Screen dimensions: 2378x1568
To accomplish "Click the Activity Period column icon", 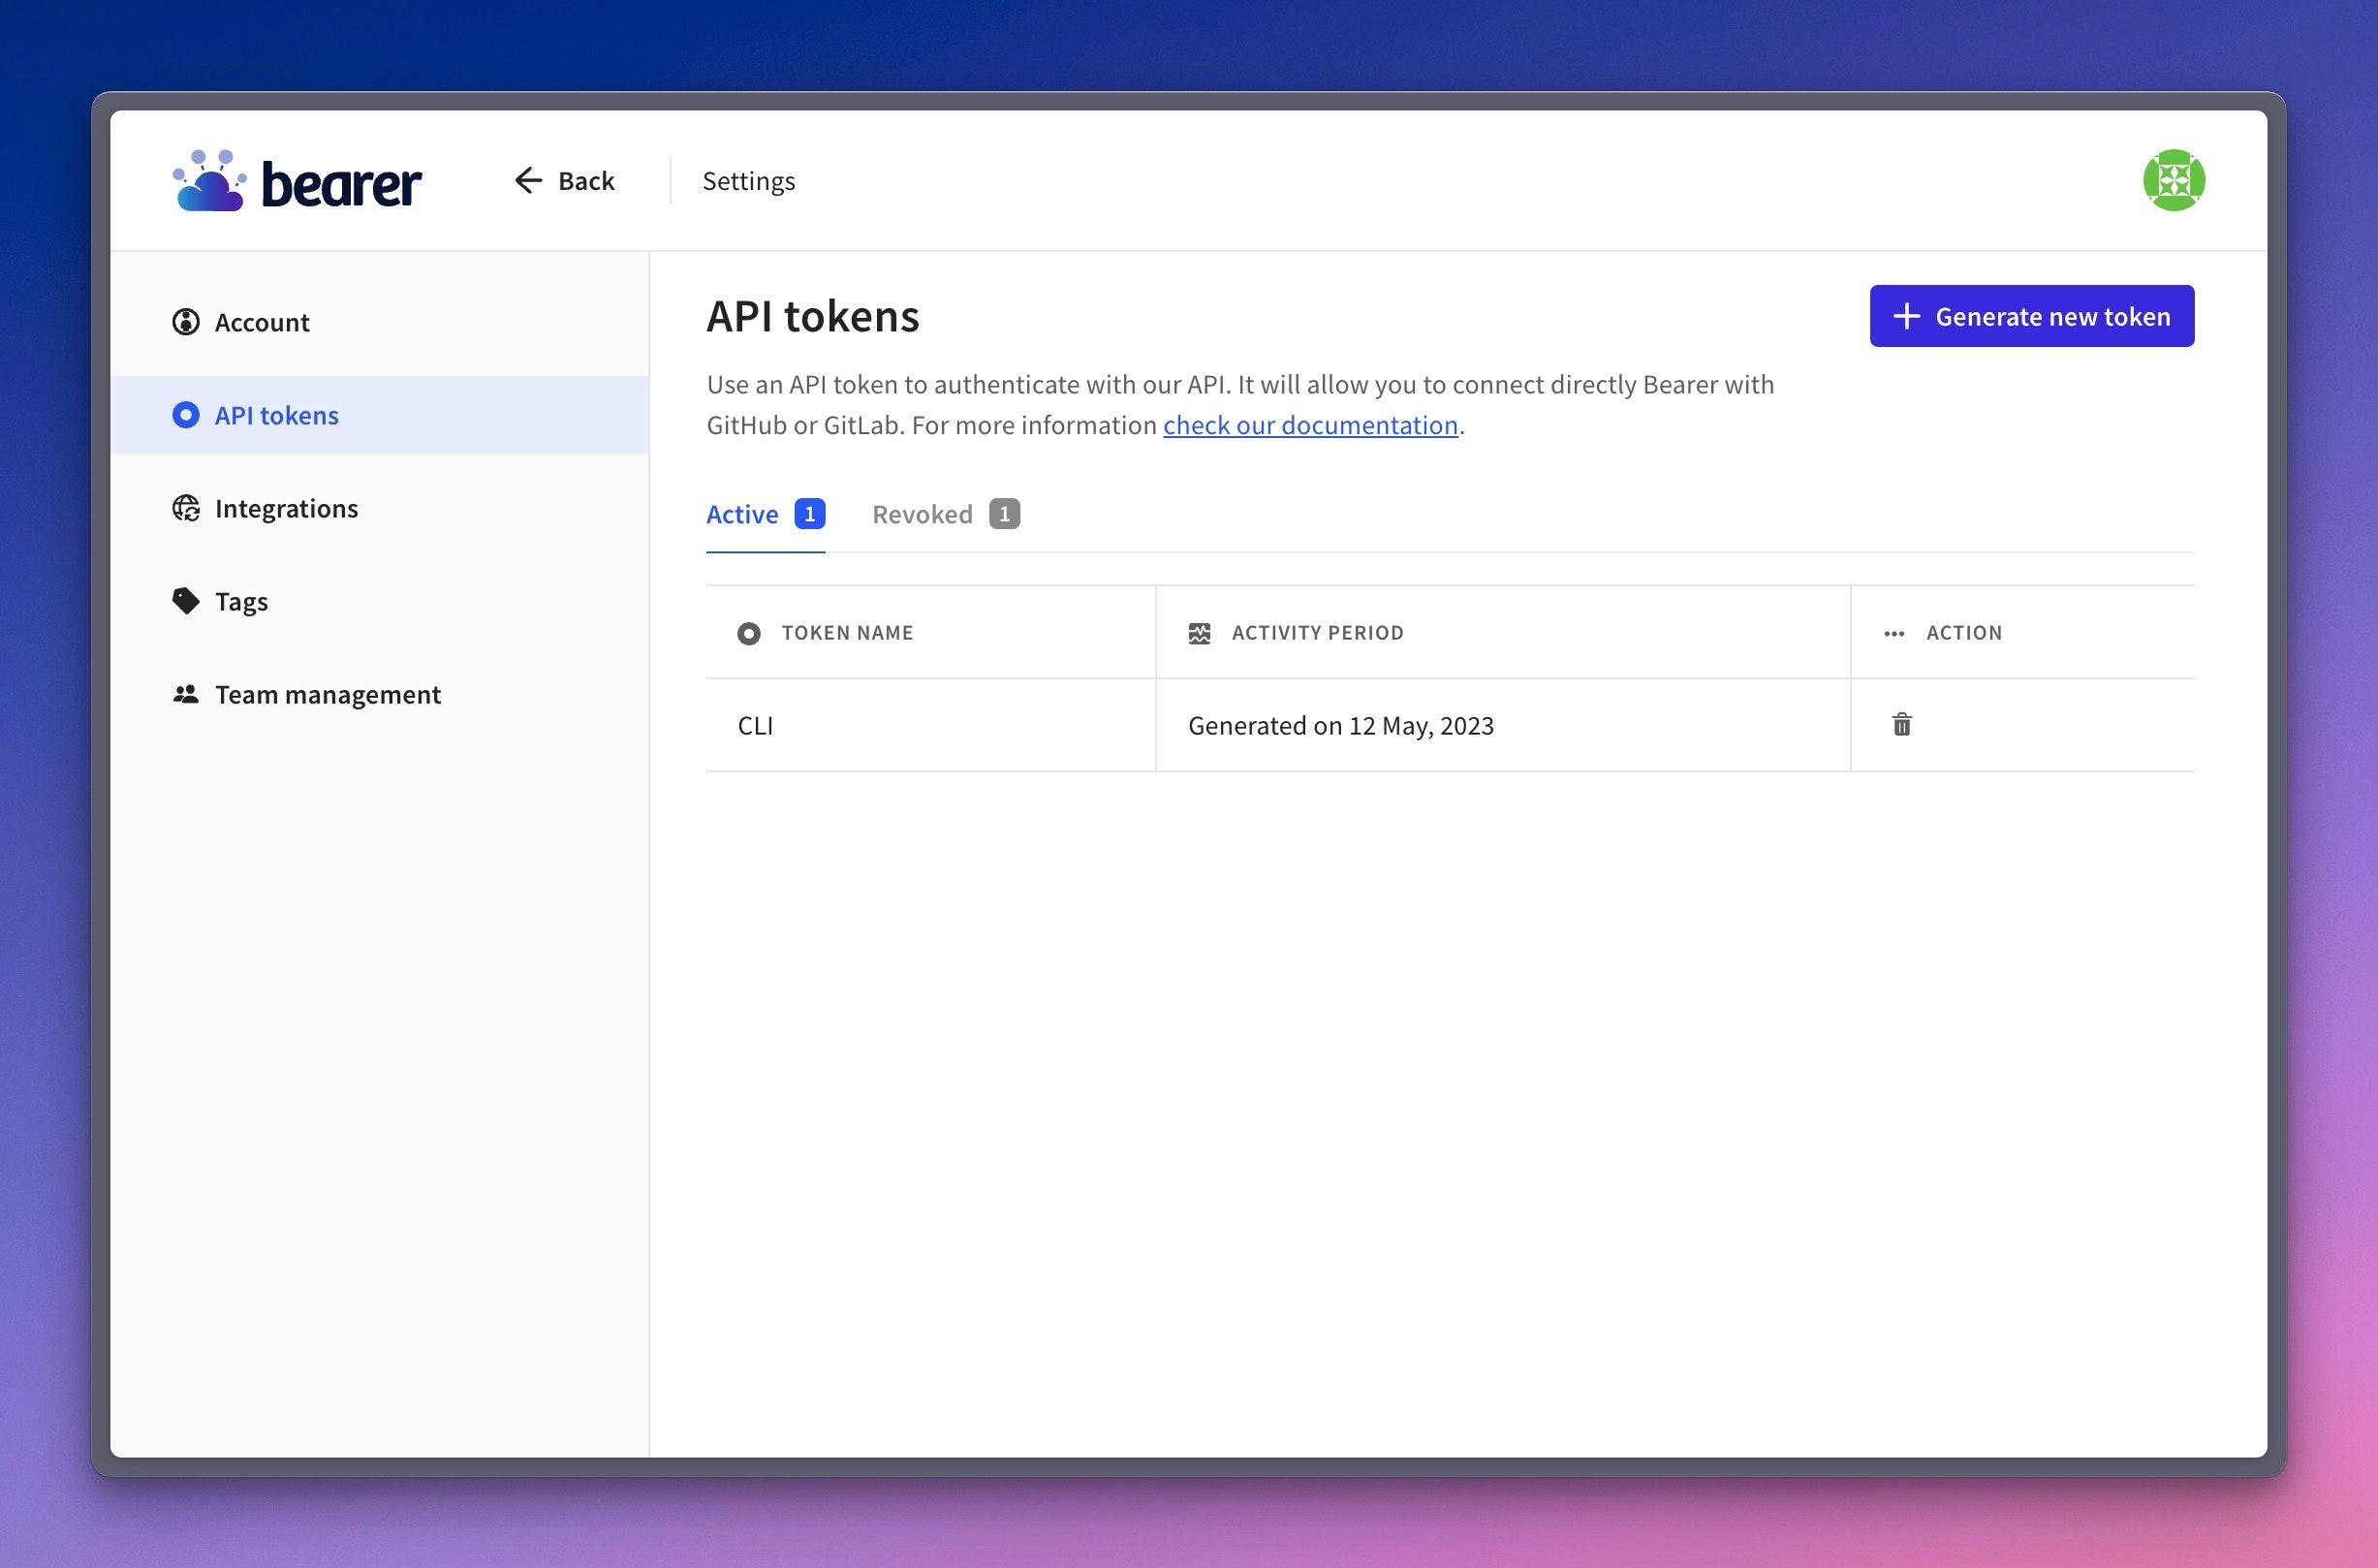I will point(1199,633).
